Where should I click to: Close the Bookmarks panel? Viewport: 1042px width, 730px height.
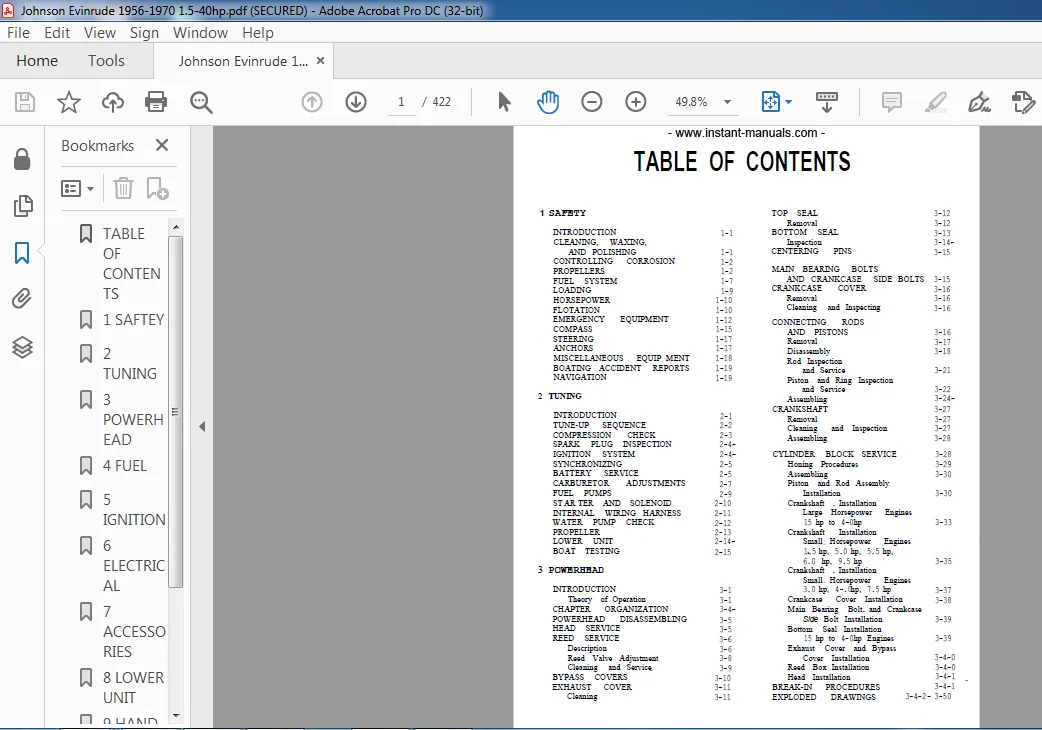(x=161, y=145)
